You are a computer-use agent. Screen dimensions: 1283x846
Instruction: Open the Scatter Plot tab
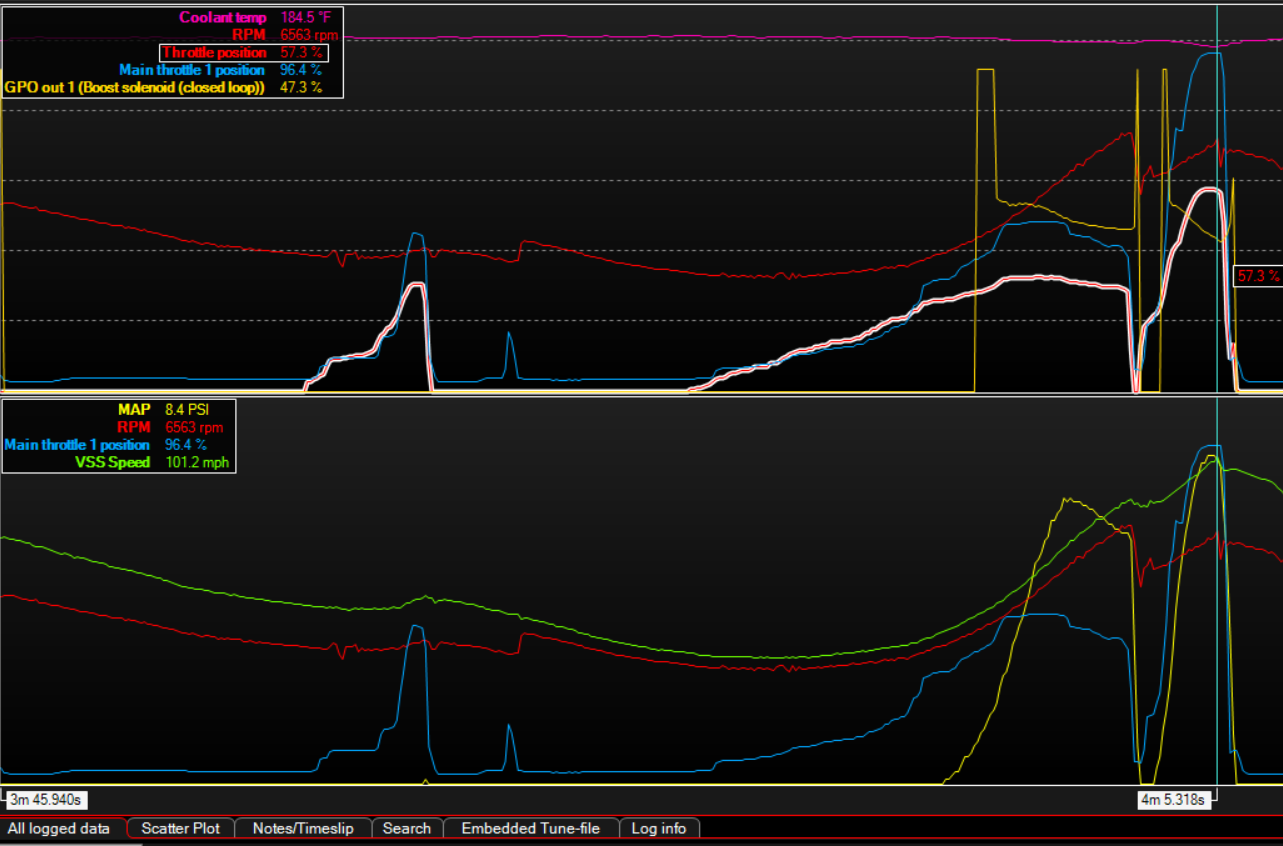click(x=181, y=828)
